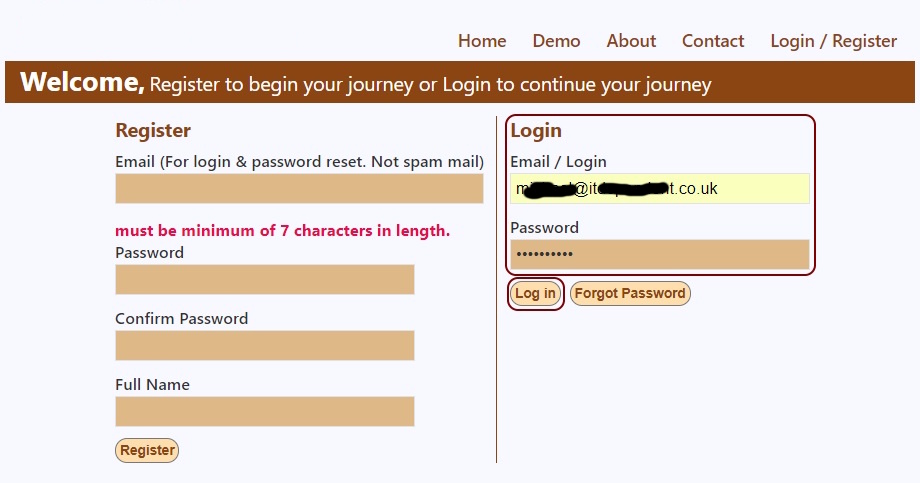Screen dimensions: 920x483
Task: Click the Log in button
Action: coord(536,294)
